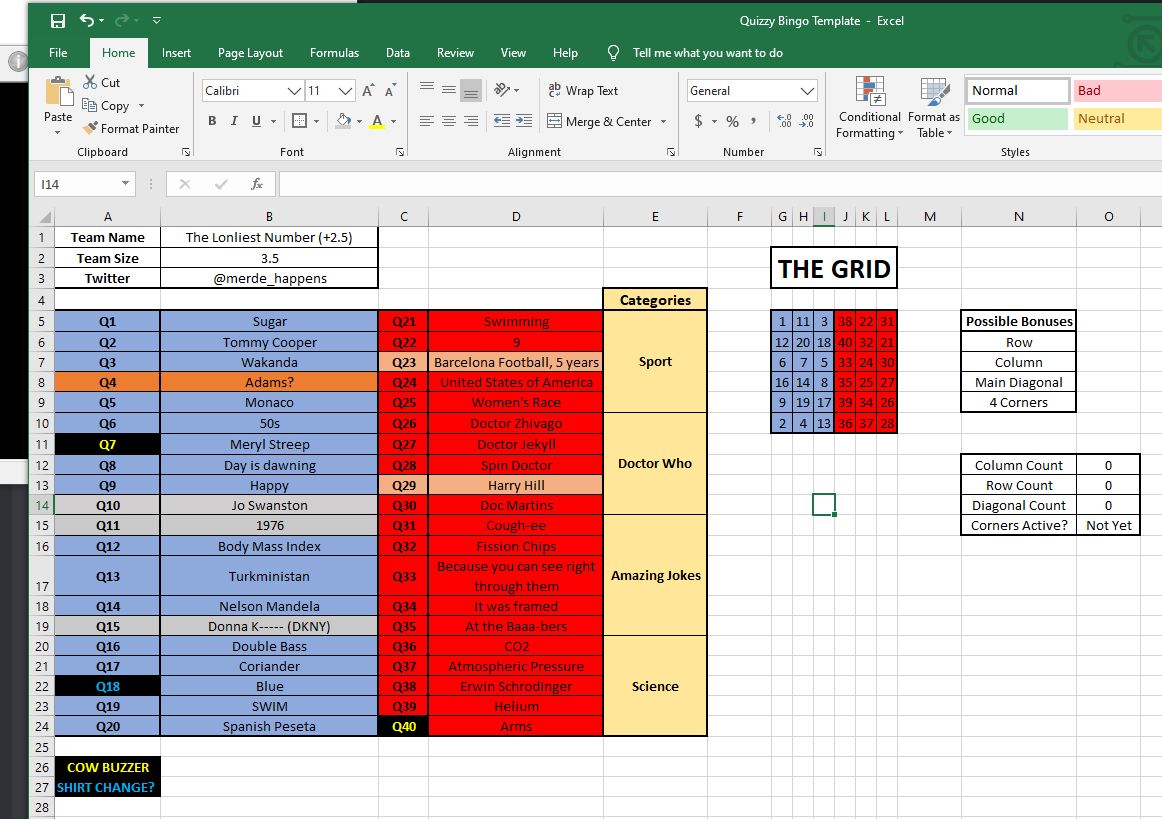This screenshot has height=819, width=1162.
Task: Increase font size with larger A icon
Action: pyautogui.click(x=368, y=90)
